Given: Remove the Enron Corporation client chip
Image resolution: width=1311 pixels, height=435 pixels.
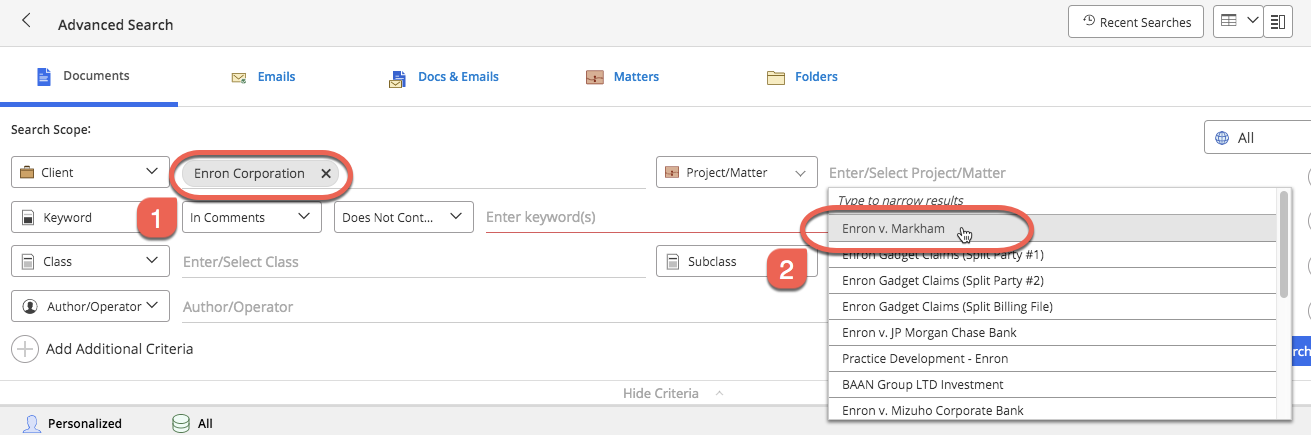Looking at the screenshot, I should click(x=325, y=173).
